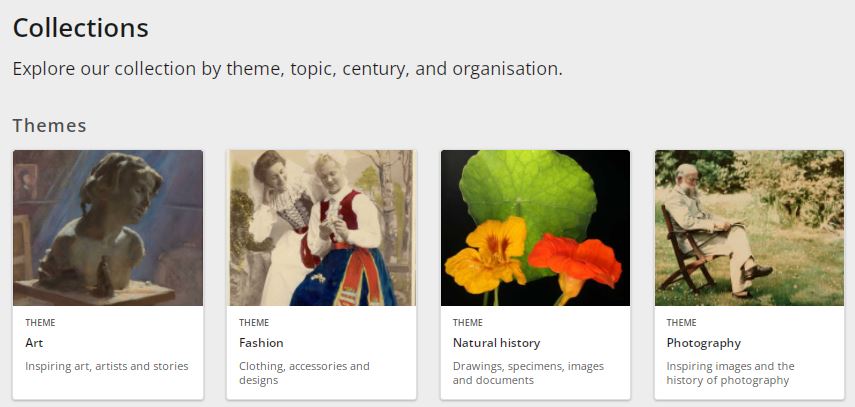Click 'Drawings, specimens, images and documents' text
855x407 pixels.
click(x=528, y=373)
